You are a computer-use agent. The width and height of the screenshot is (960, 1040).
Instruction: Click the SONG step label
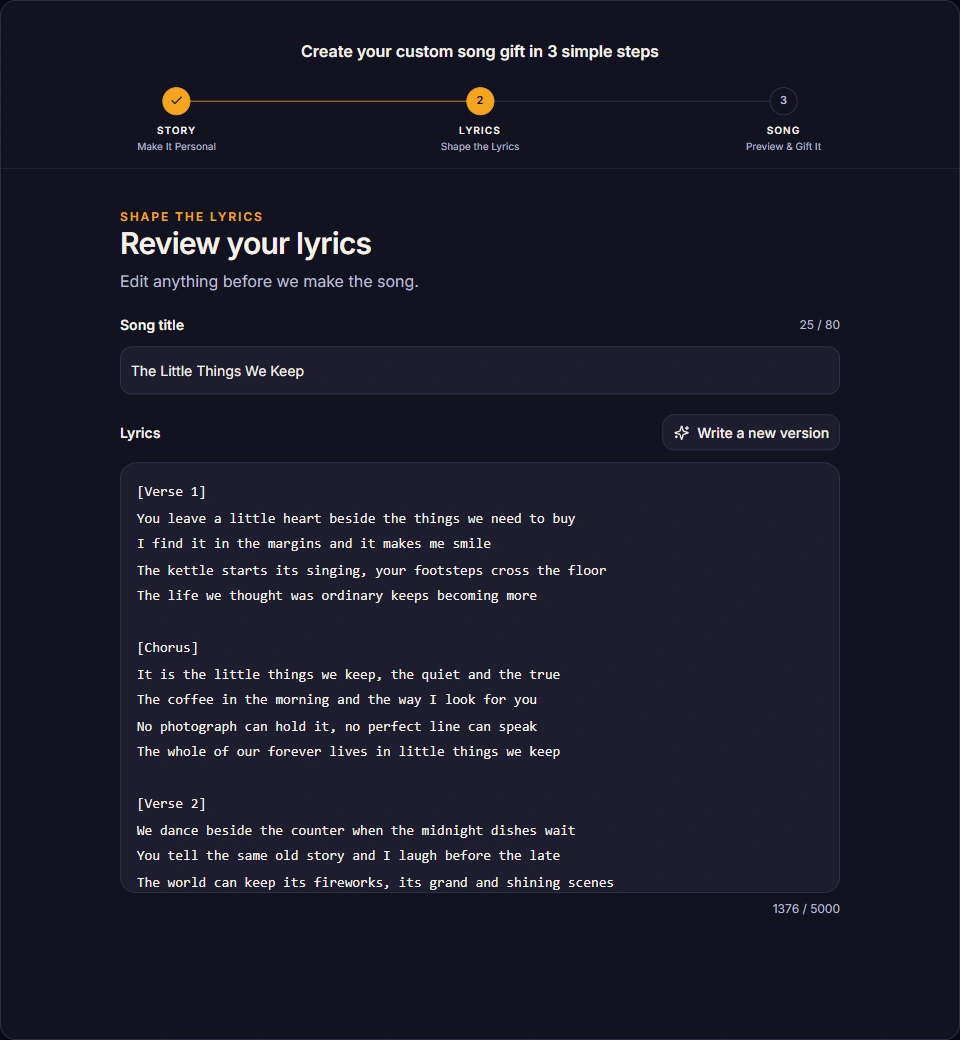[783, 131]
